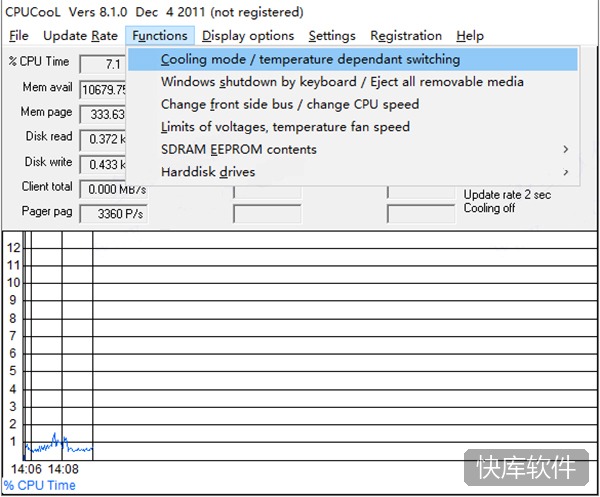Open the Registration menu
The image size is (600, 497).
[x=406, y=36]
